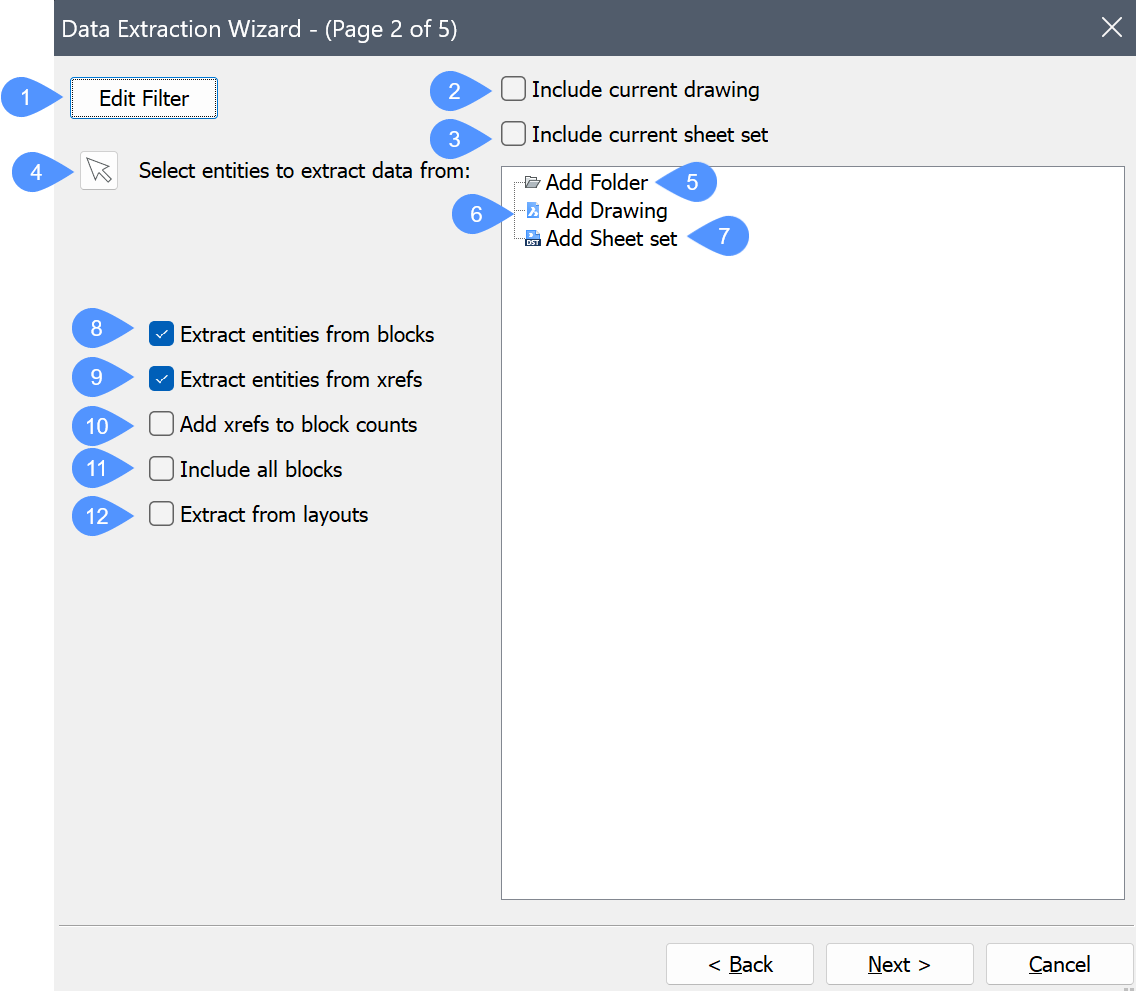The height and width of the screenshot is (991, 1136).
Task: Close the wizard with the X button
Action: (1111, 27)
